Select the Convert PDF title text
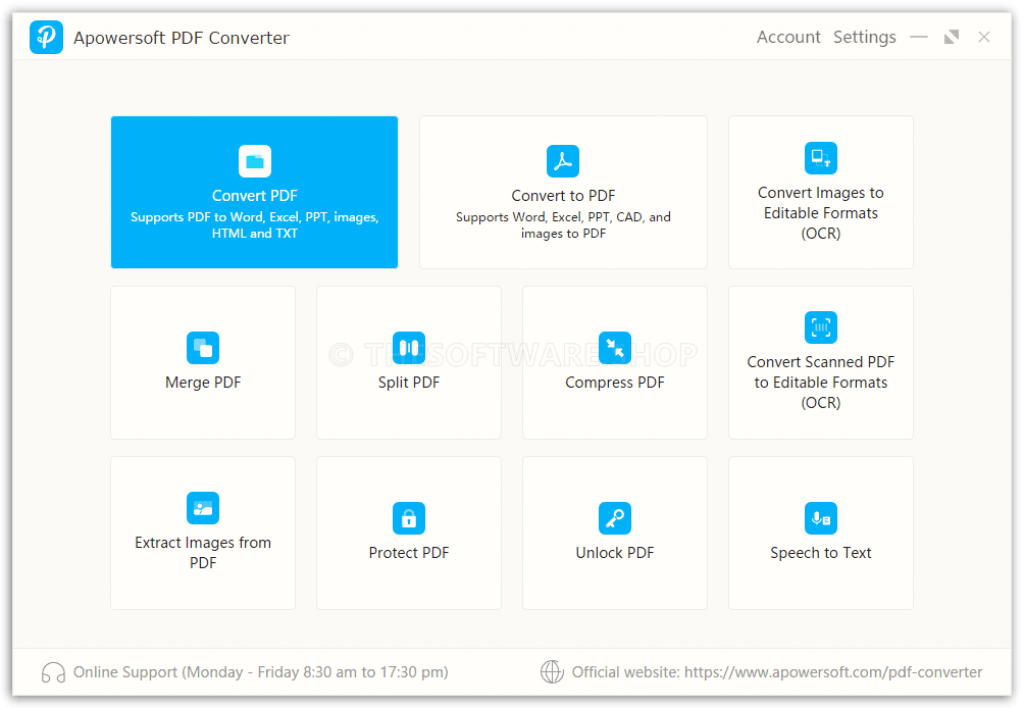Image resolution: width=1024 pixels, height=708 pixels. tap(254, 195)
